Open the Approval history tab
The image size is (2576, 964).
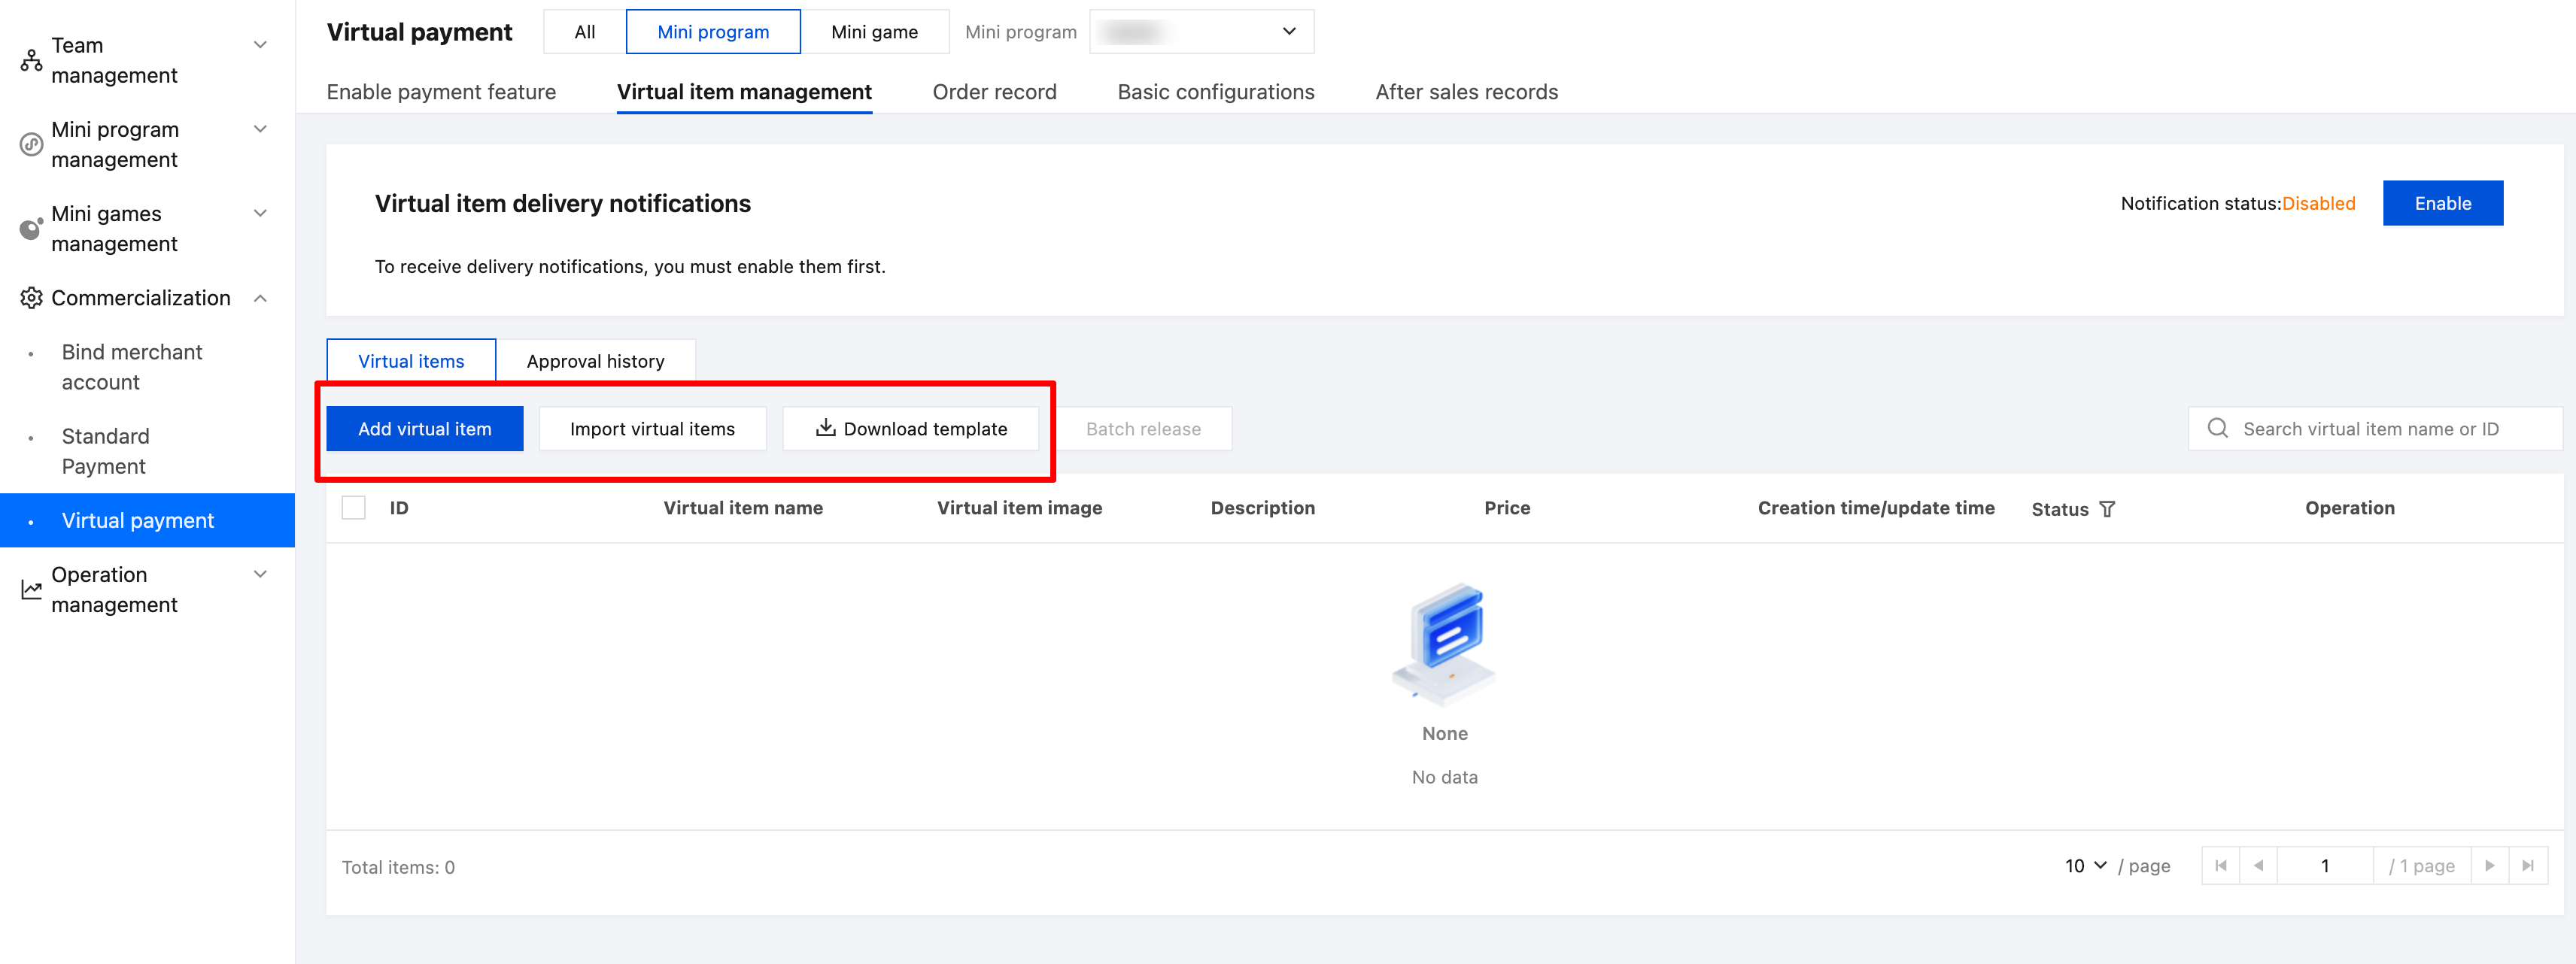[595, 361]
